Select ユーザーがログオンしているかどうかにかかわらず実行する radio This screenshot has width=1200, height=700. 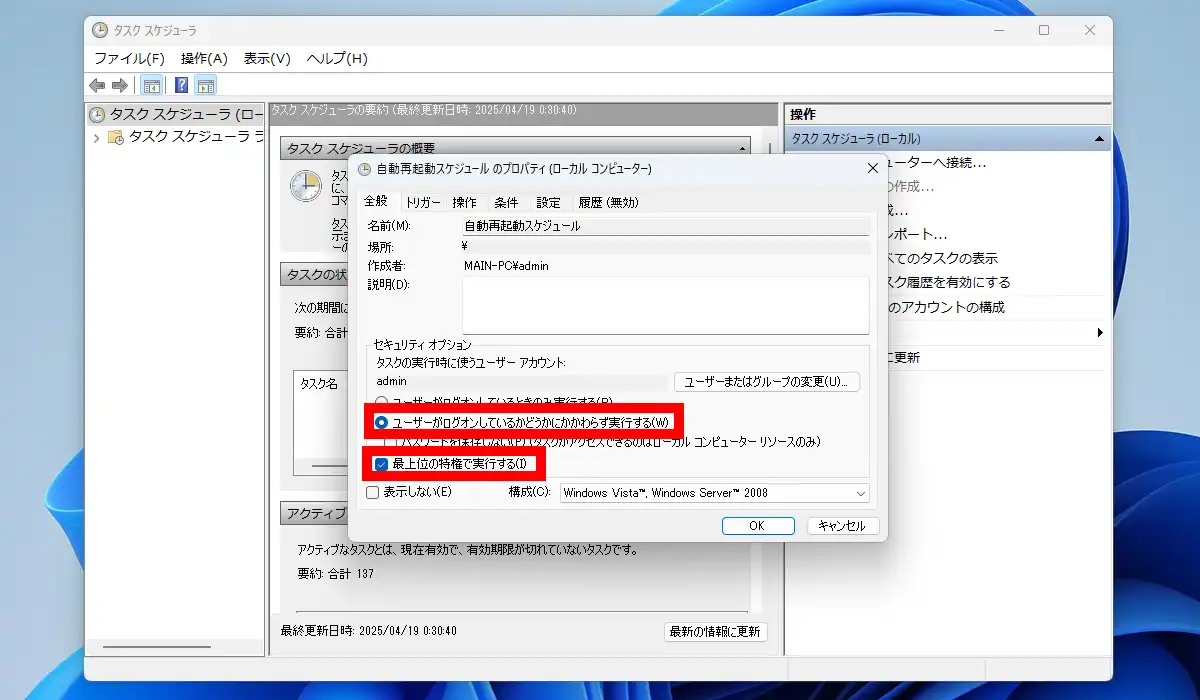click(382, 422)
